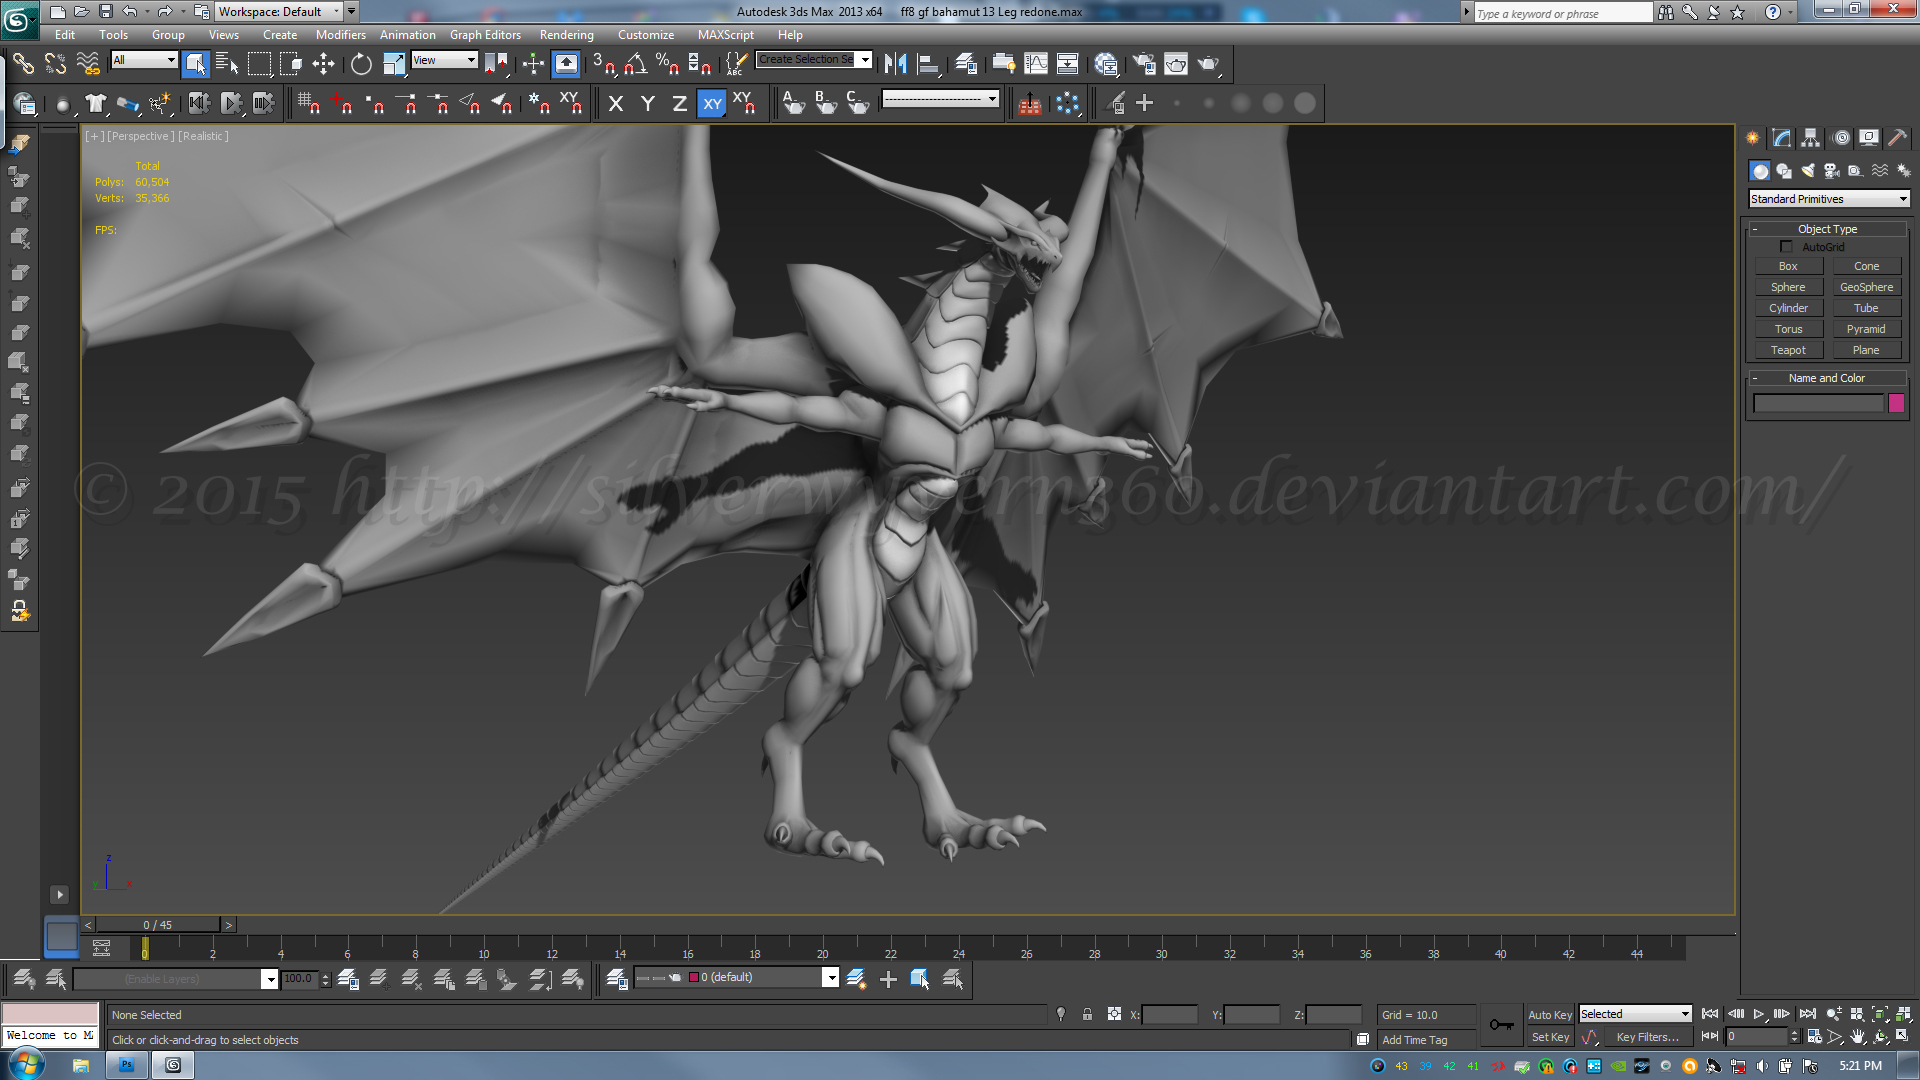The height and width of the screenshot is (1080, 1920).
Task: Click the pink object color swatch
Action: [x=1896, y=404]
